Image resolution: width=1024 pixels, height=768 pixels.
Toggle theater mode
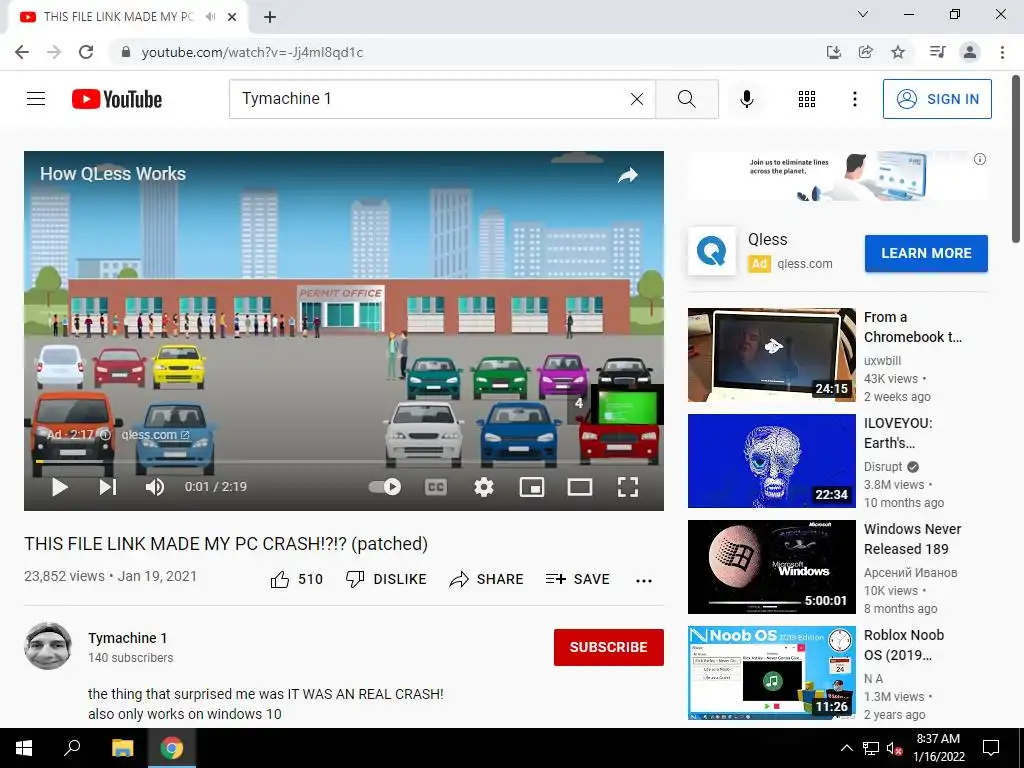click(x=580, y=487)
